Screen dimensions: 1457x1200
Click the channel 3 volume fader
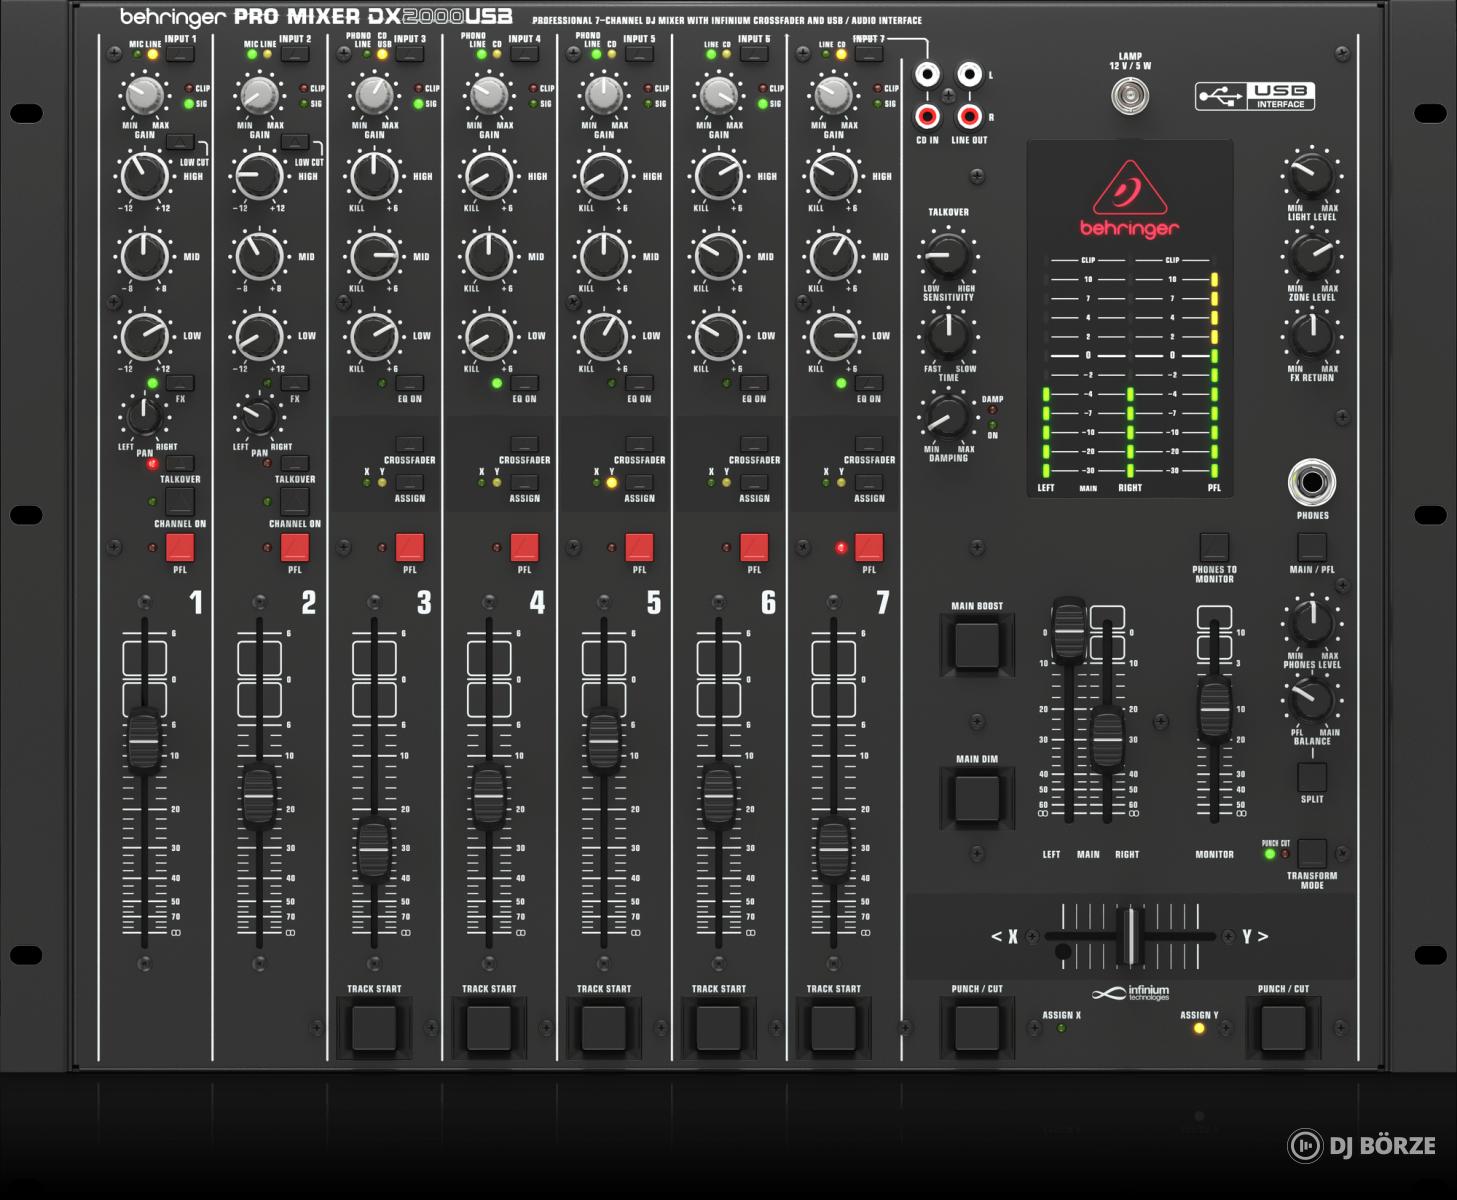tap(374, 849)
